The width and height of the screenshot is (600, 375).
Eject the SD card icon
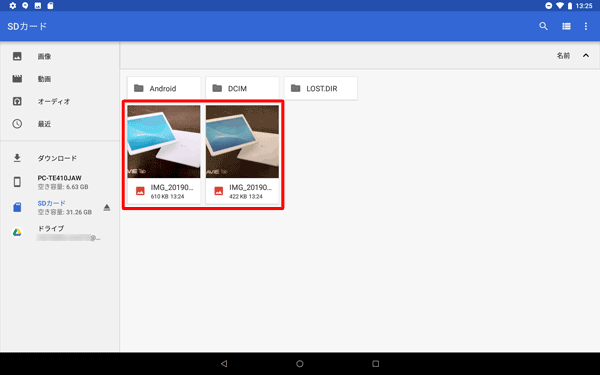[107, 207]
